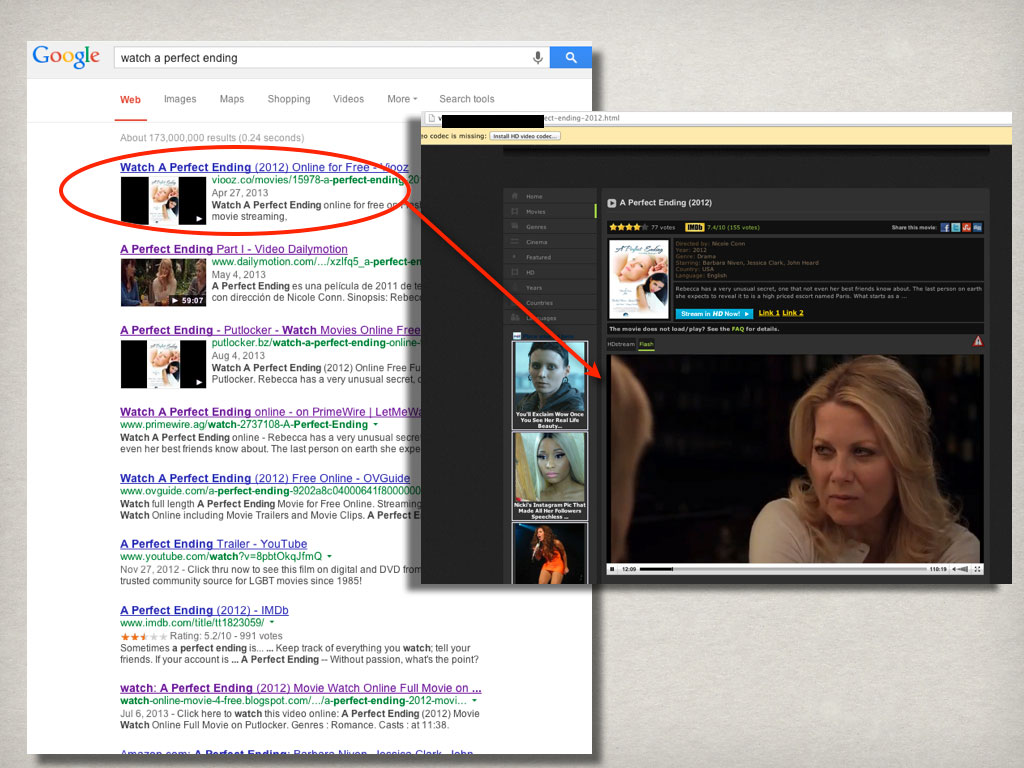Click Stream in HD Now button
The image size is (1024, 768).
714,313
